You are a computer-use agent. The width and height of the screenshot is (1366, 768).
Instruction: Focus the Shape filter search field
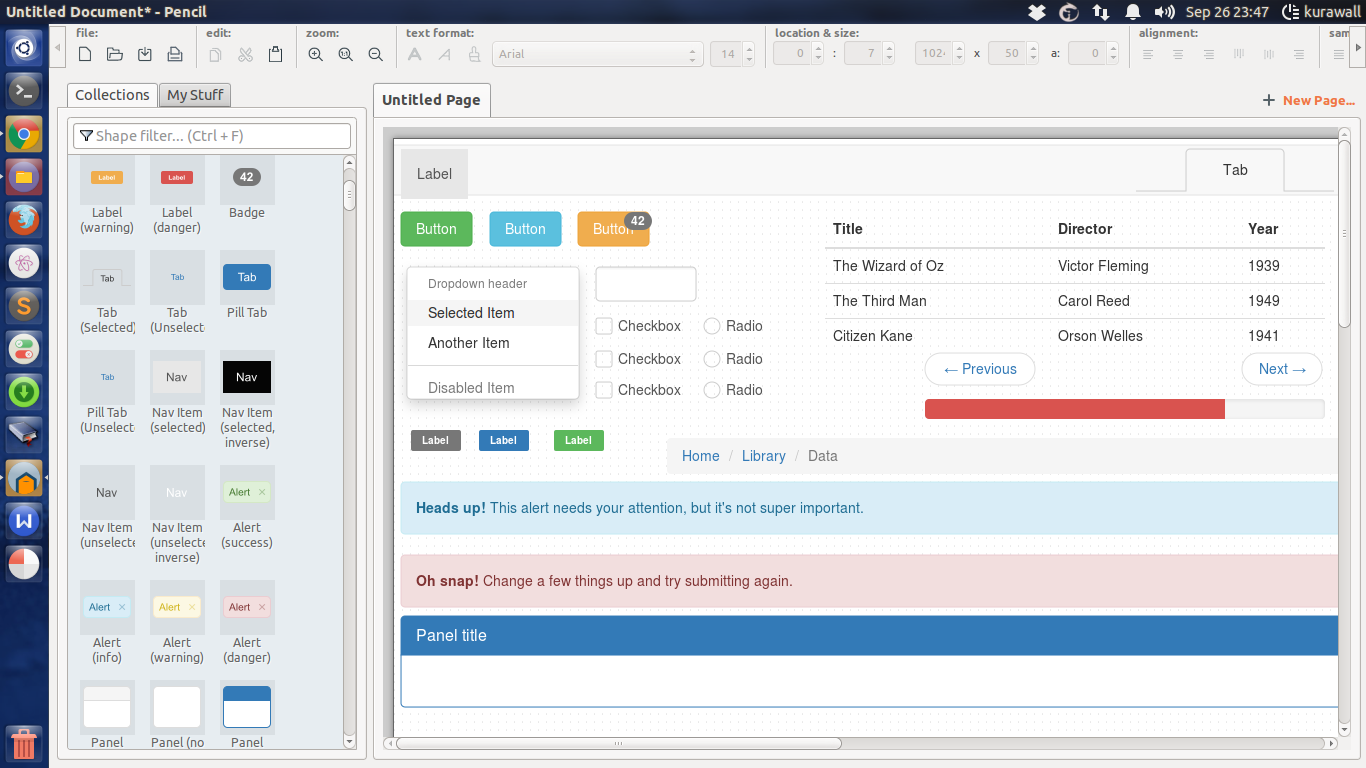(212, 135)
